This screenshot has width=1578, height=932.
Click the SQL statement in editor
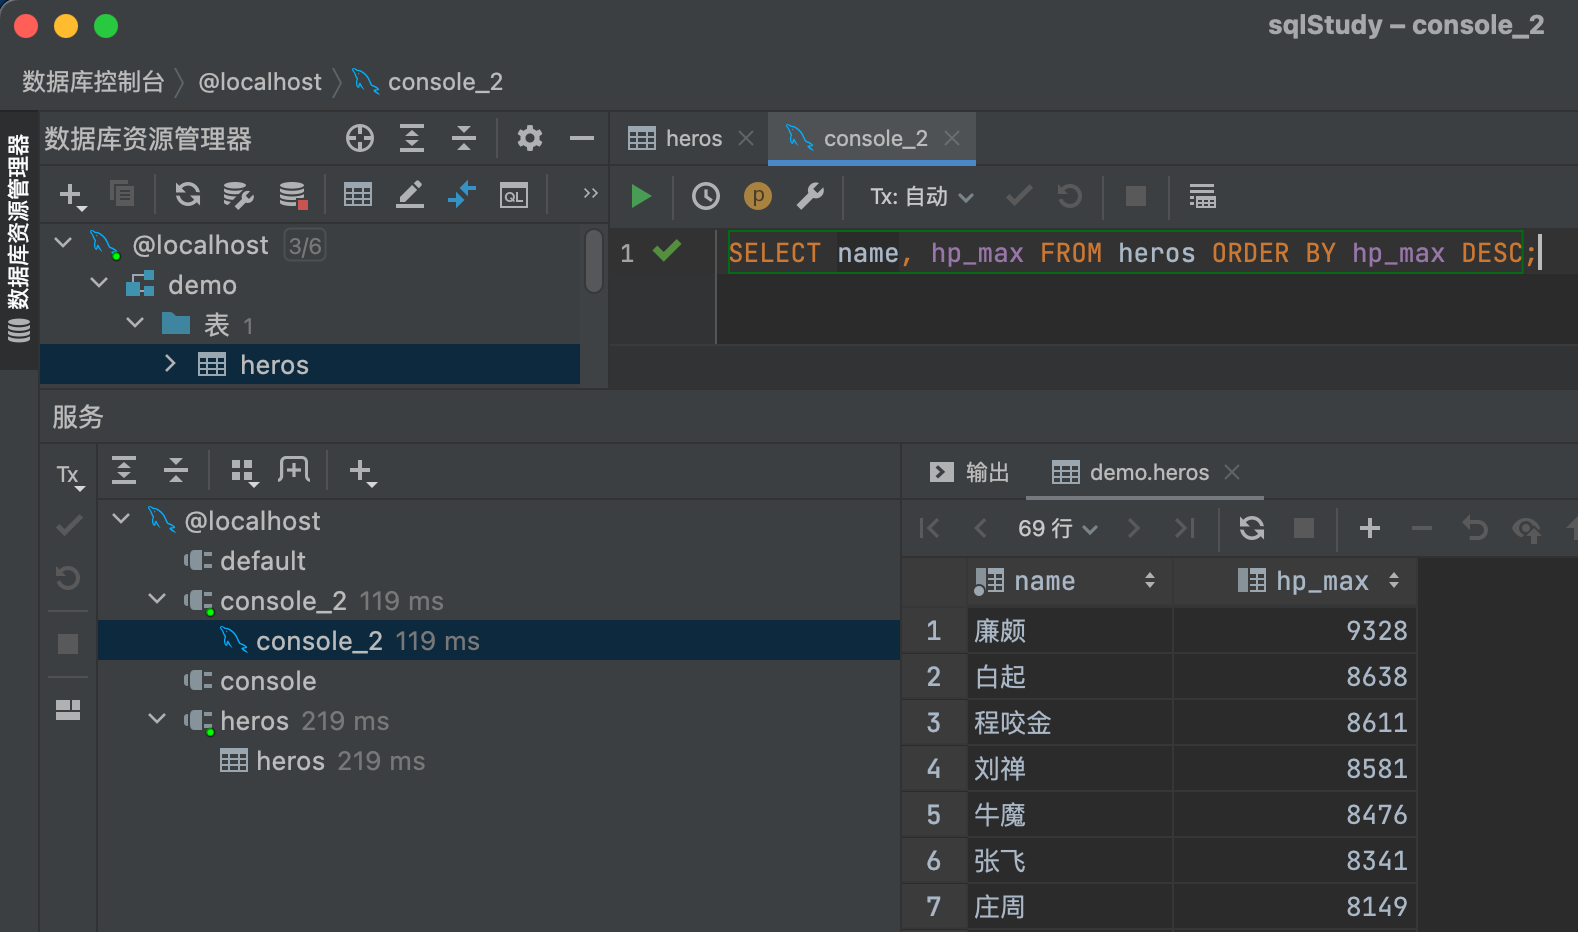(1132, 253)
